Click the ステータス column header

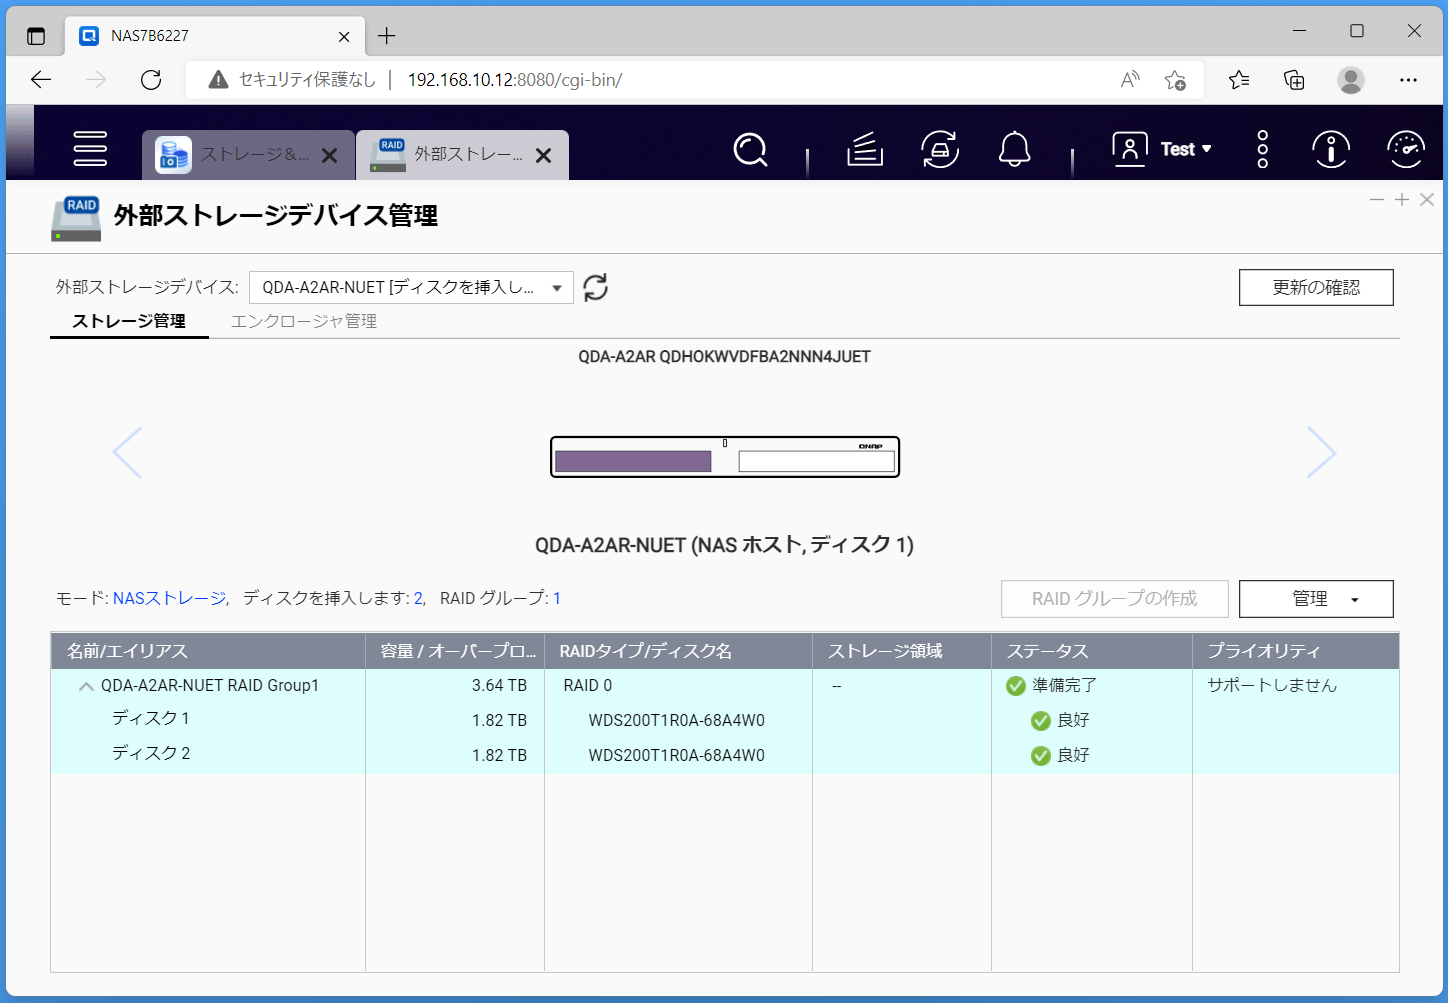1092,651
